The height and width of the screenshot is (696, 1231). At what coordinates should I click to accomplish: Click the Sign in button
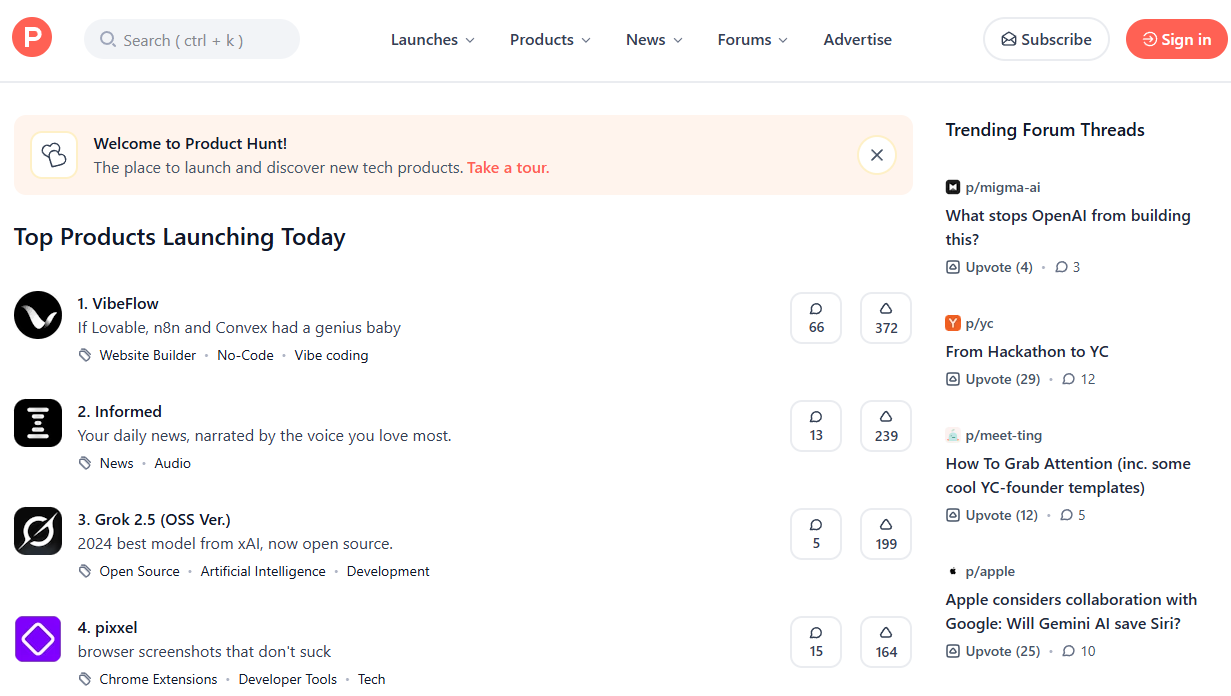tap(1176, 39)
